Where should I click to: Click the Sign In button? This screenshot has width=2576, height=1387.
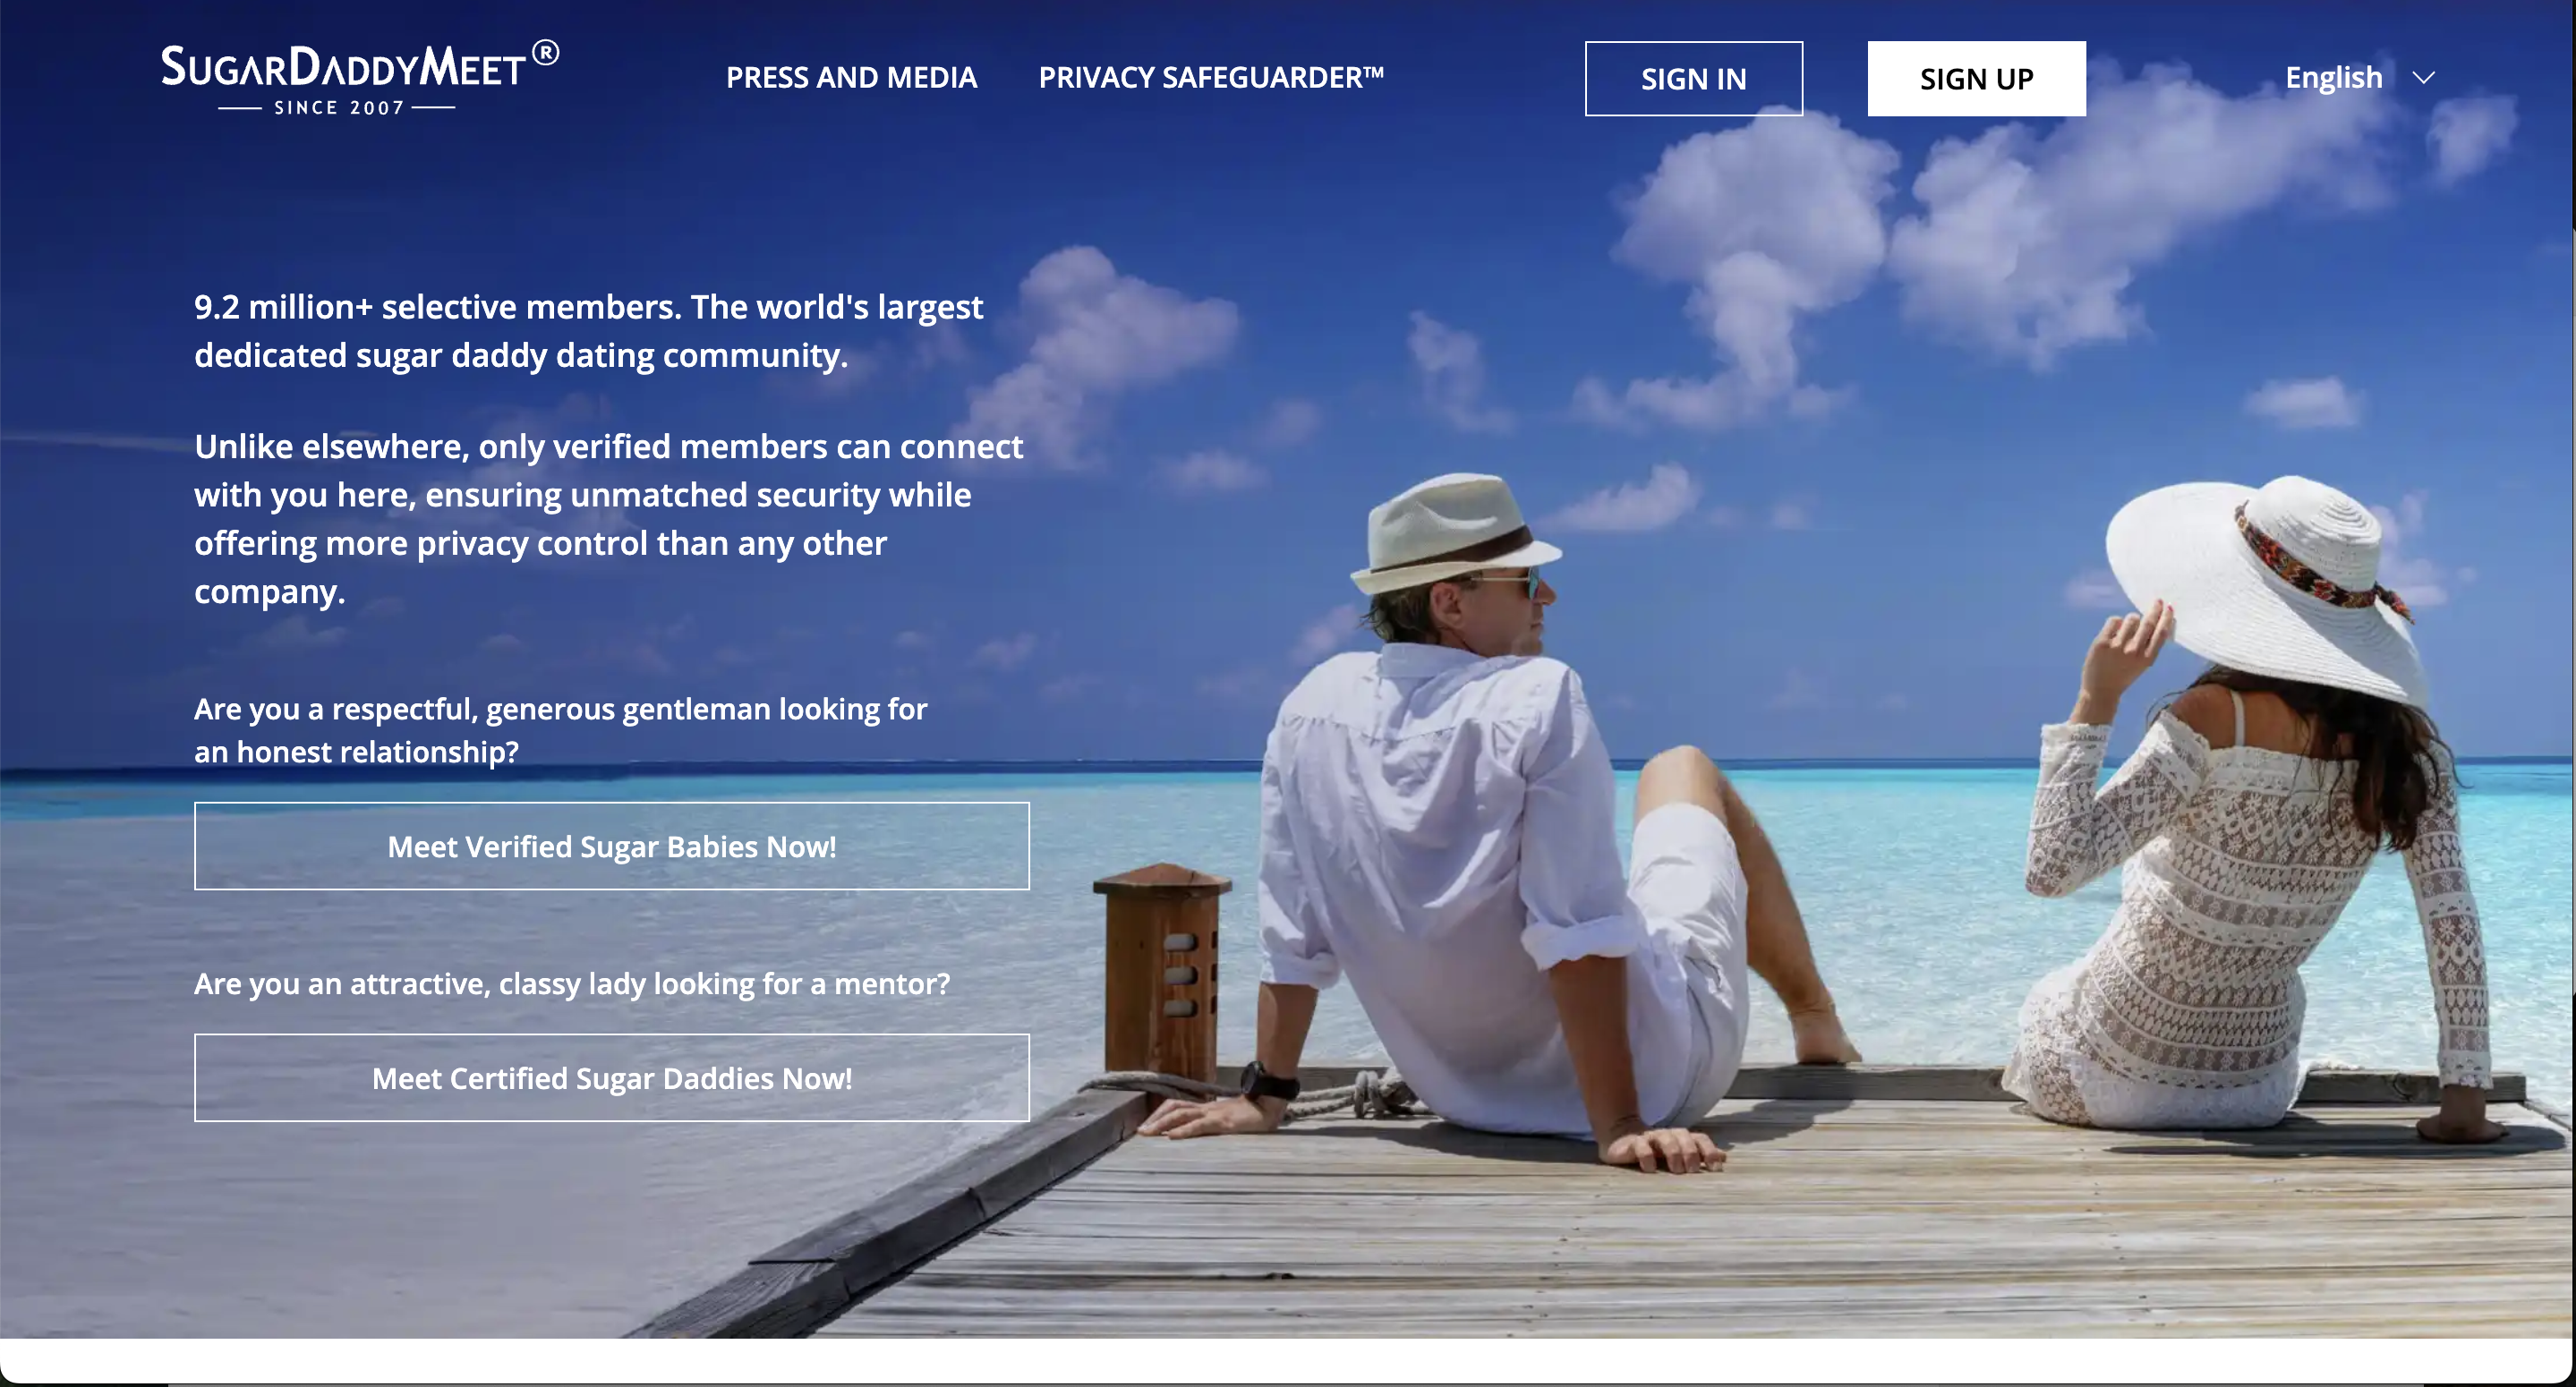click(1693, 78)
